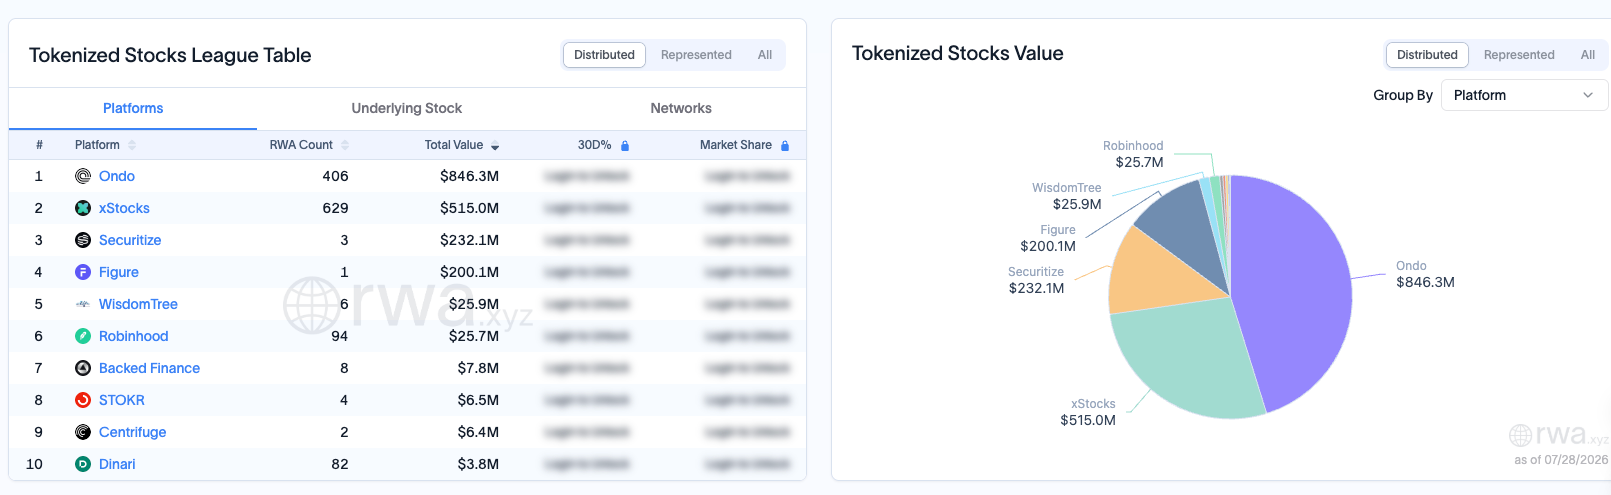
Task: Click the pie label Securitize $232.1M
Action: pyautogui.click(x=1036, y=280)
